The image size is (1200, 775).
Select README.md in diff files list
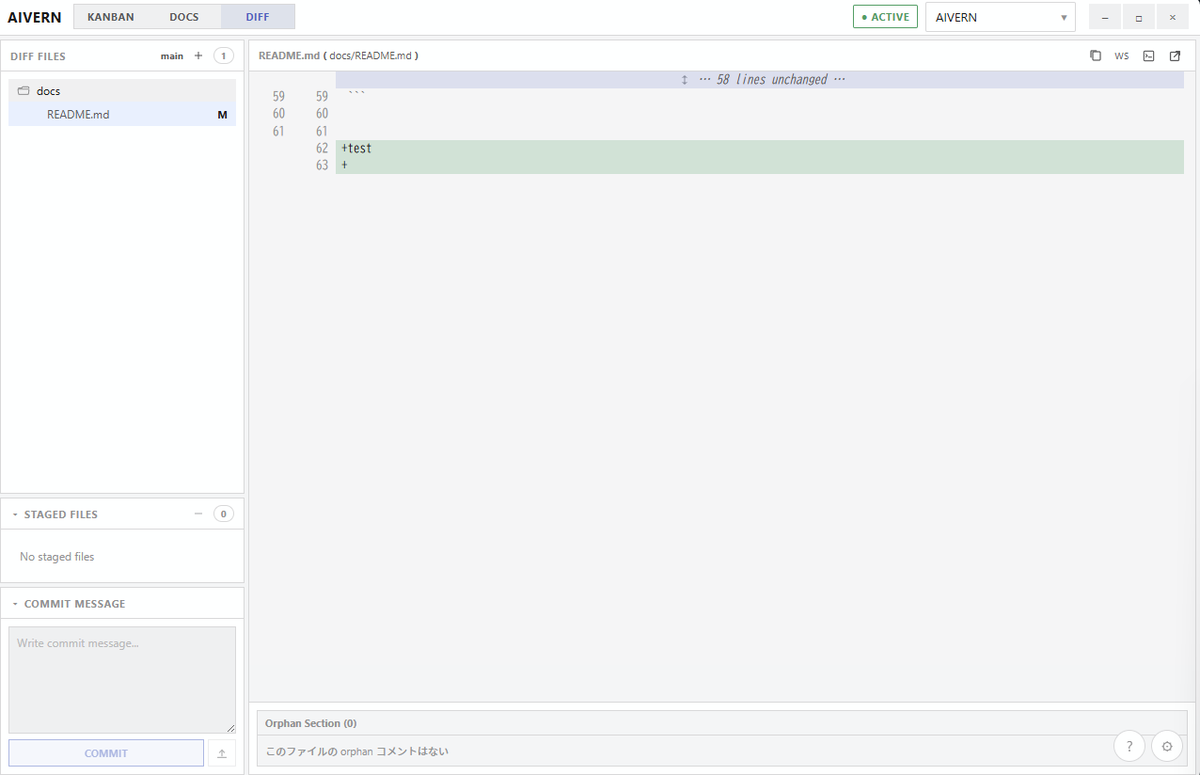122,114
